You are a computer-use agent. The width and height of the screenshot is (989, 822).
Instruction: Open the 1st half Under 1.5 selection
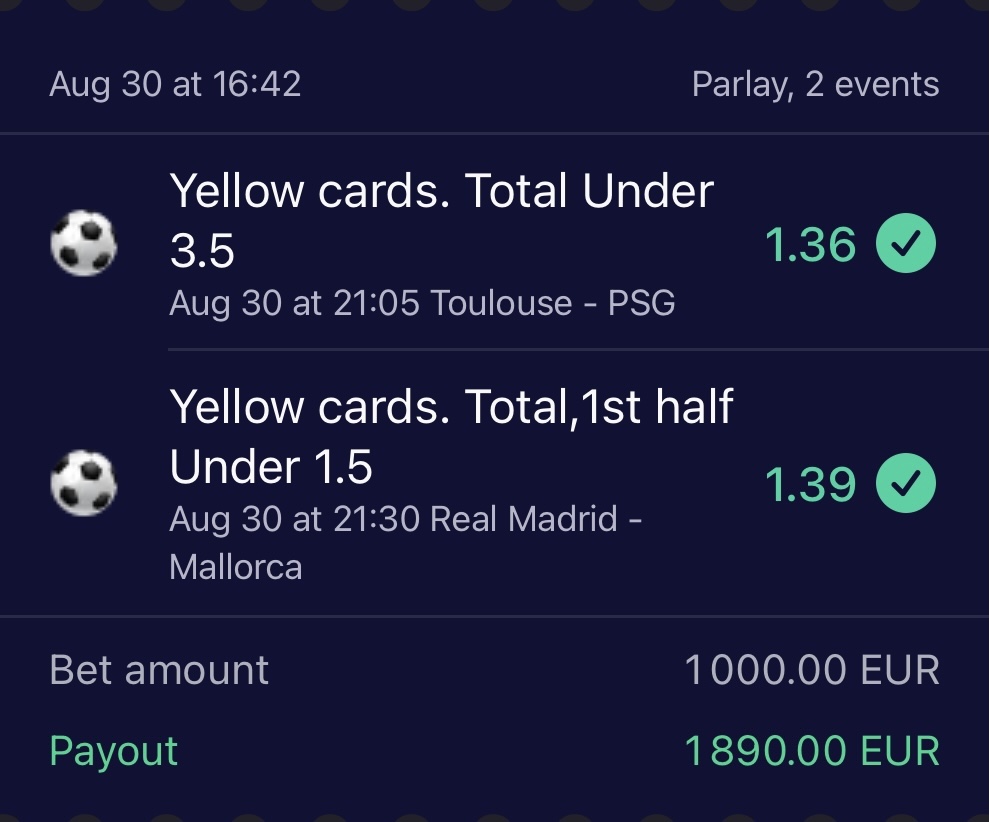(451, 437)
